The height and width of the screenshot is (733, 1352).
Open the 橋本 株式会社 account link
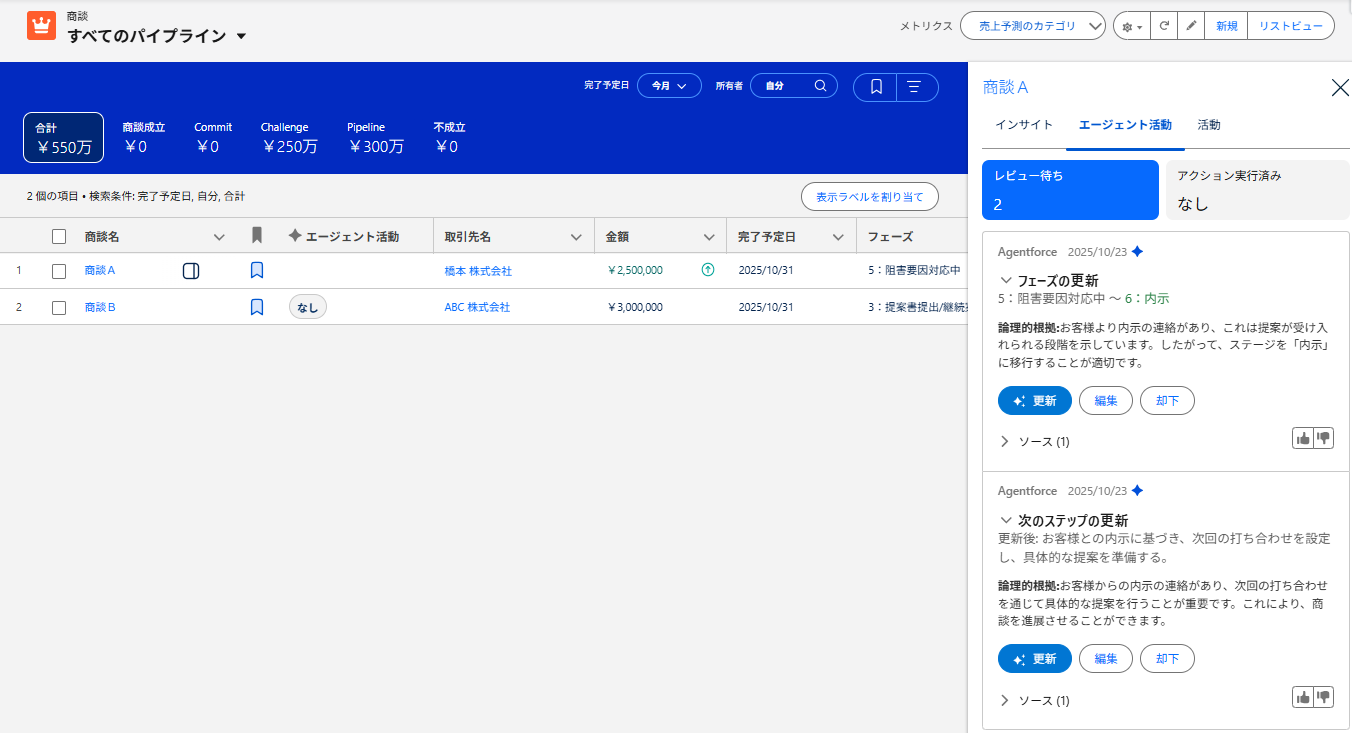pos(478,271)
